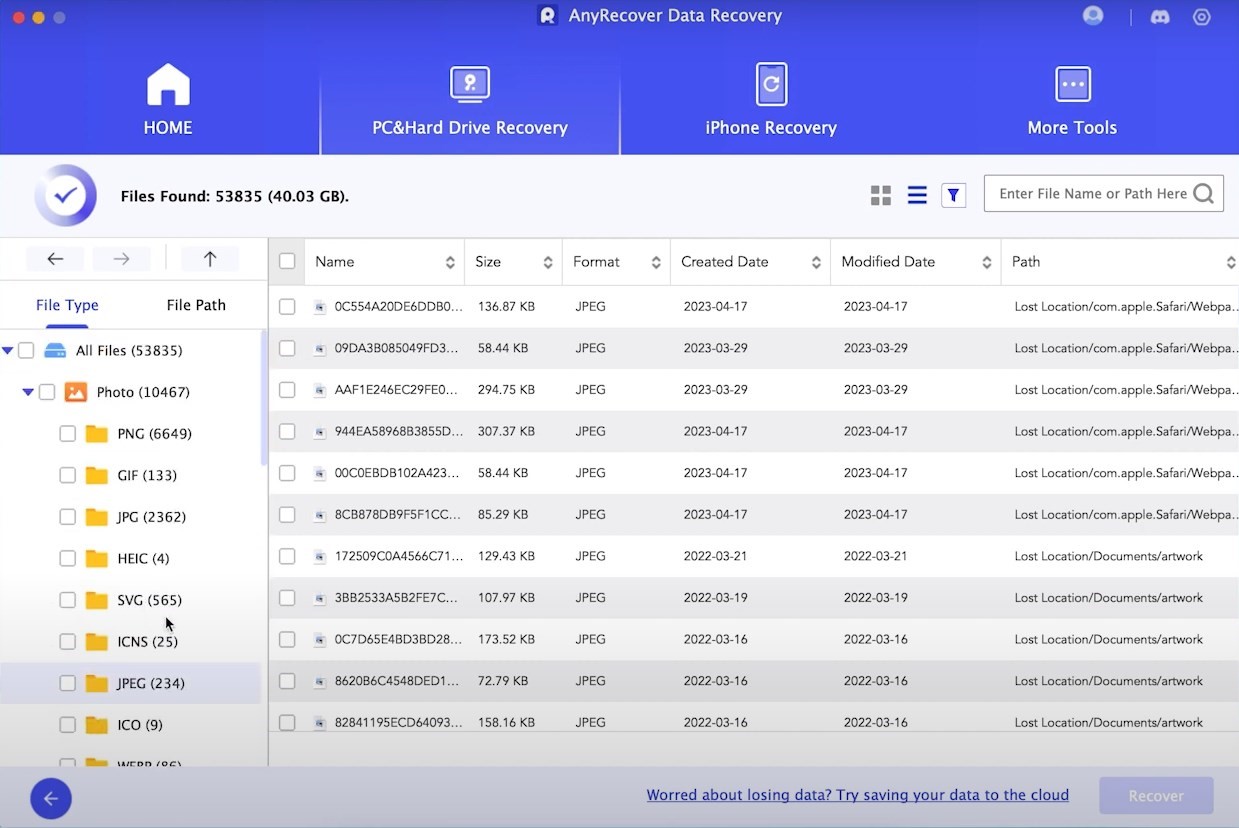Navigate forward with right arrow
This screenshot has height=828, width=1239.
tap(121, 259)
